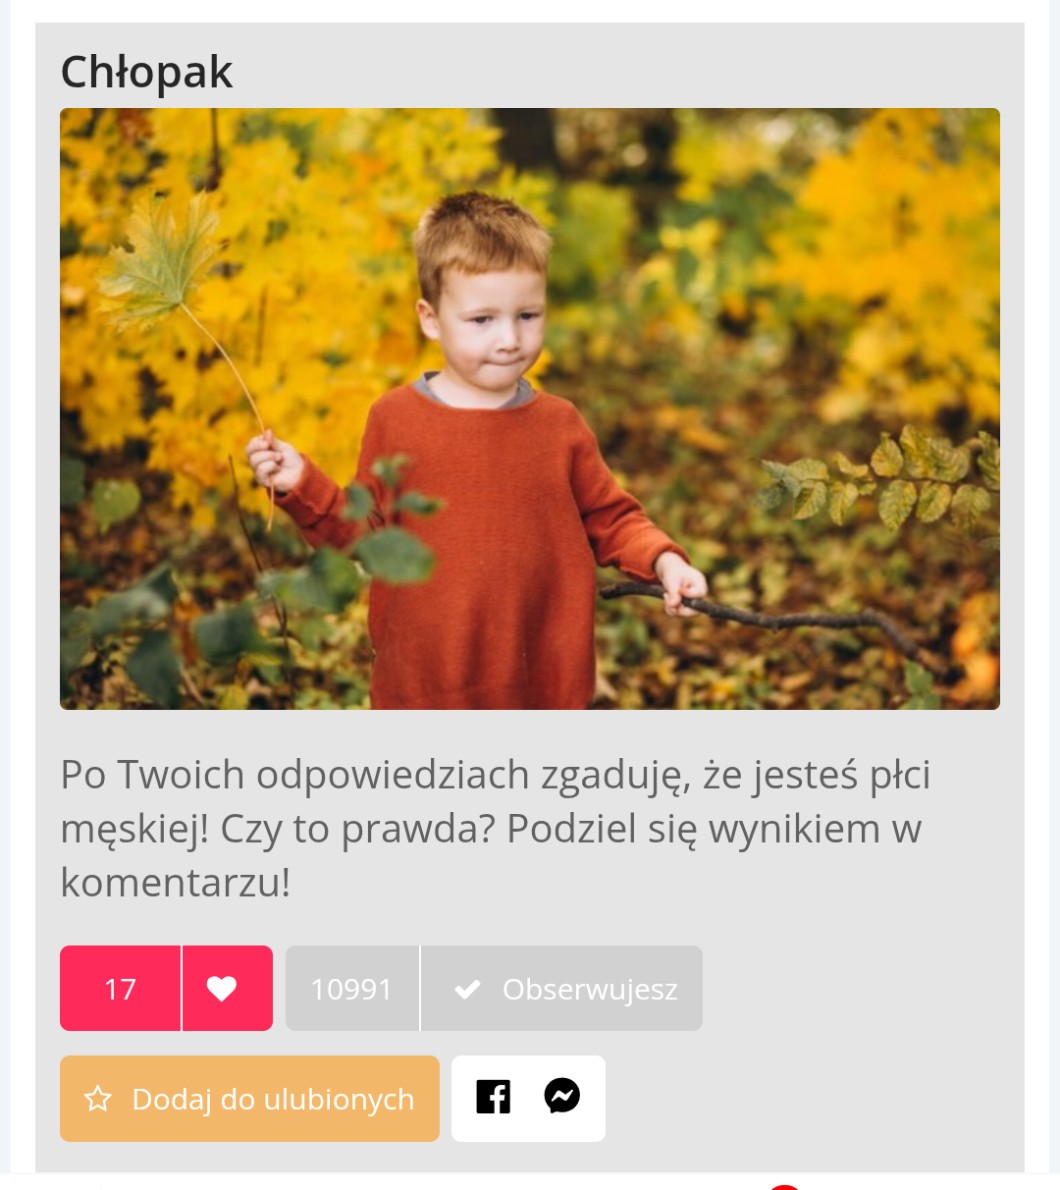Click the like counter showing 17

(120, 988)
